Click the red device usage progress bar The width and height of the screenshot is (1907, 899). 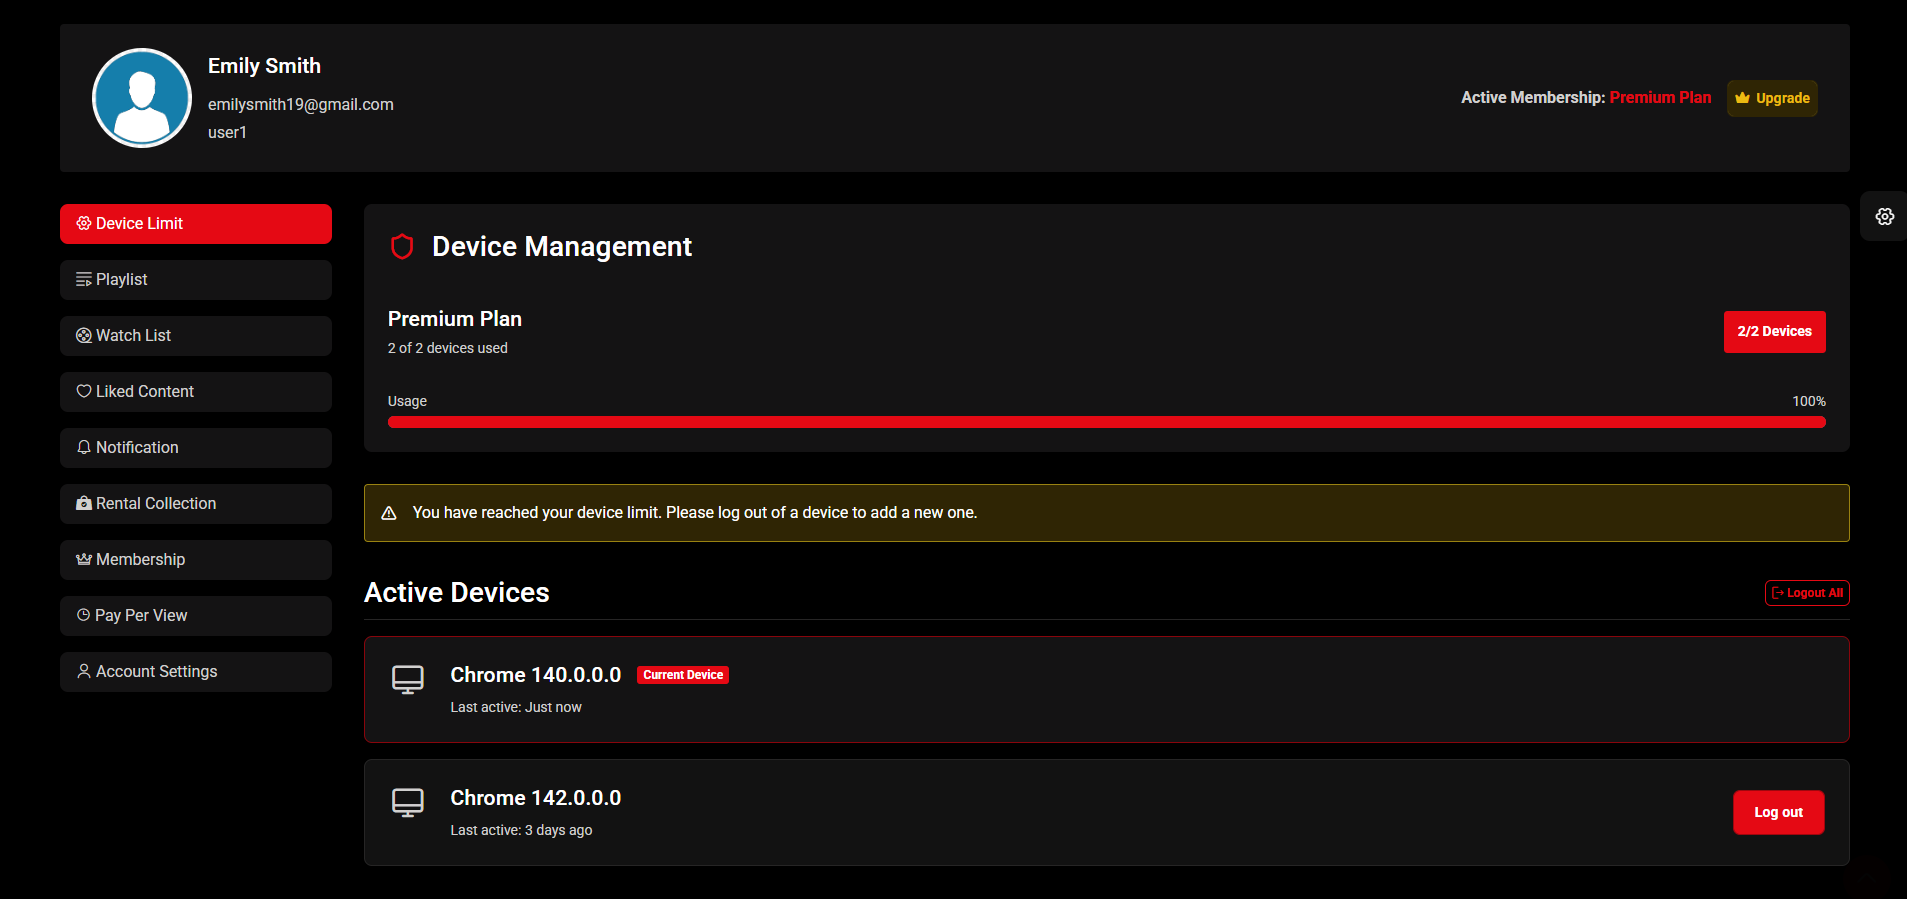1106,422
